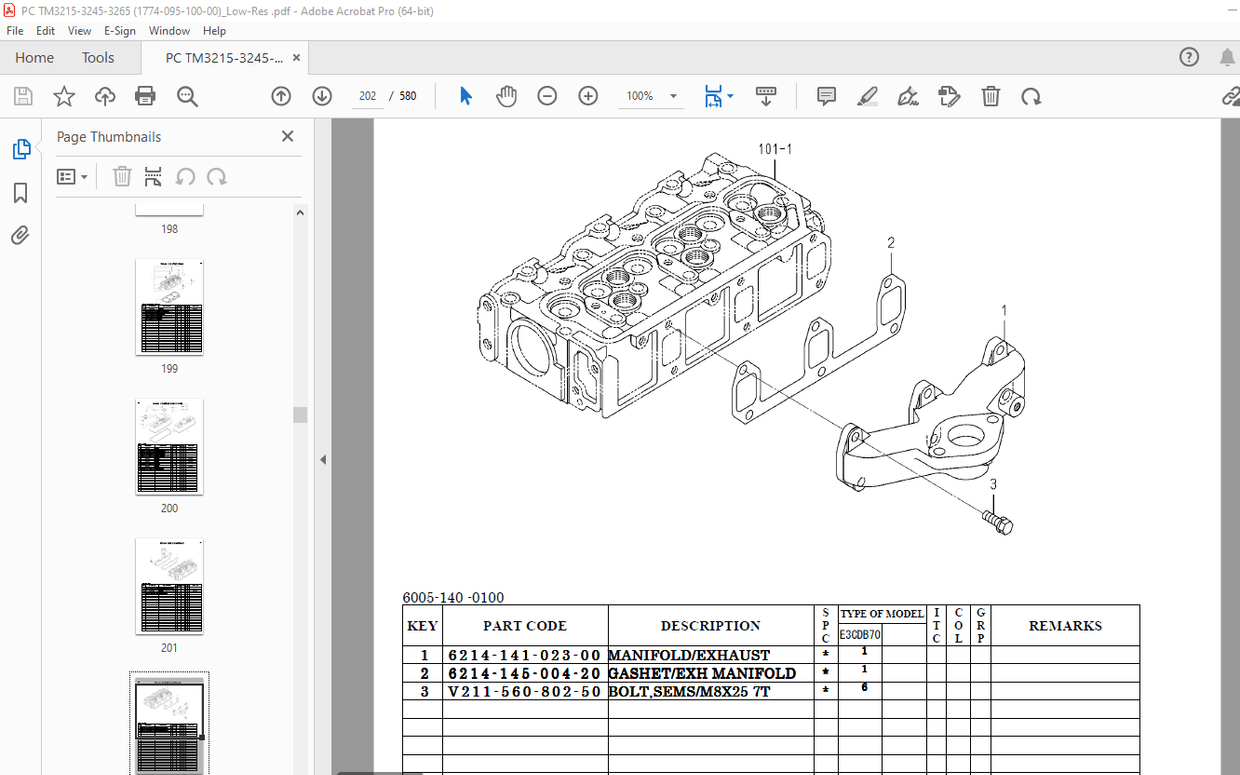Viewport: 1240px width, 775px height.
Task: Open the scrolling mode keyboard icon
Action: tap(766, 96)
